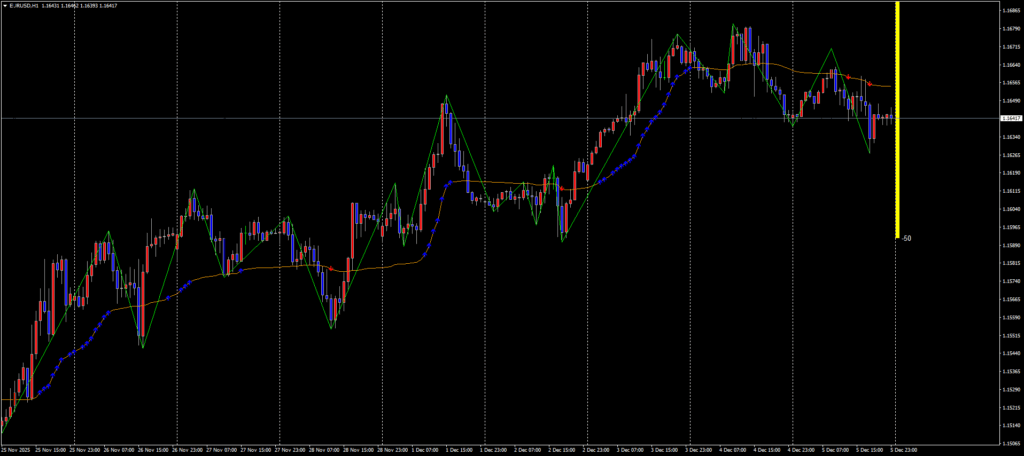
Task: Click the 1.15065 price axis label
Action: pos(1009,443)
